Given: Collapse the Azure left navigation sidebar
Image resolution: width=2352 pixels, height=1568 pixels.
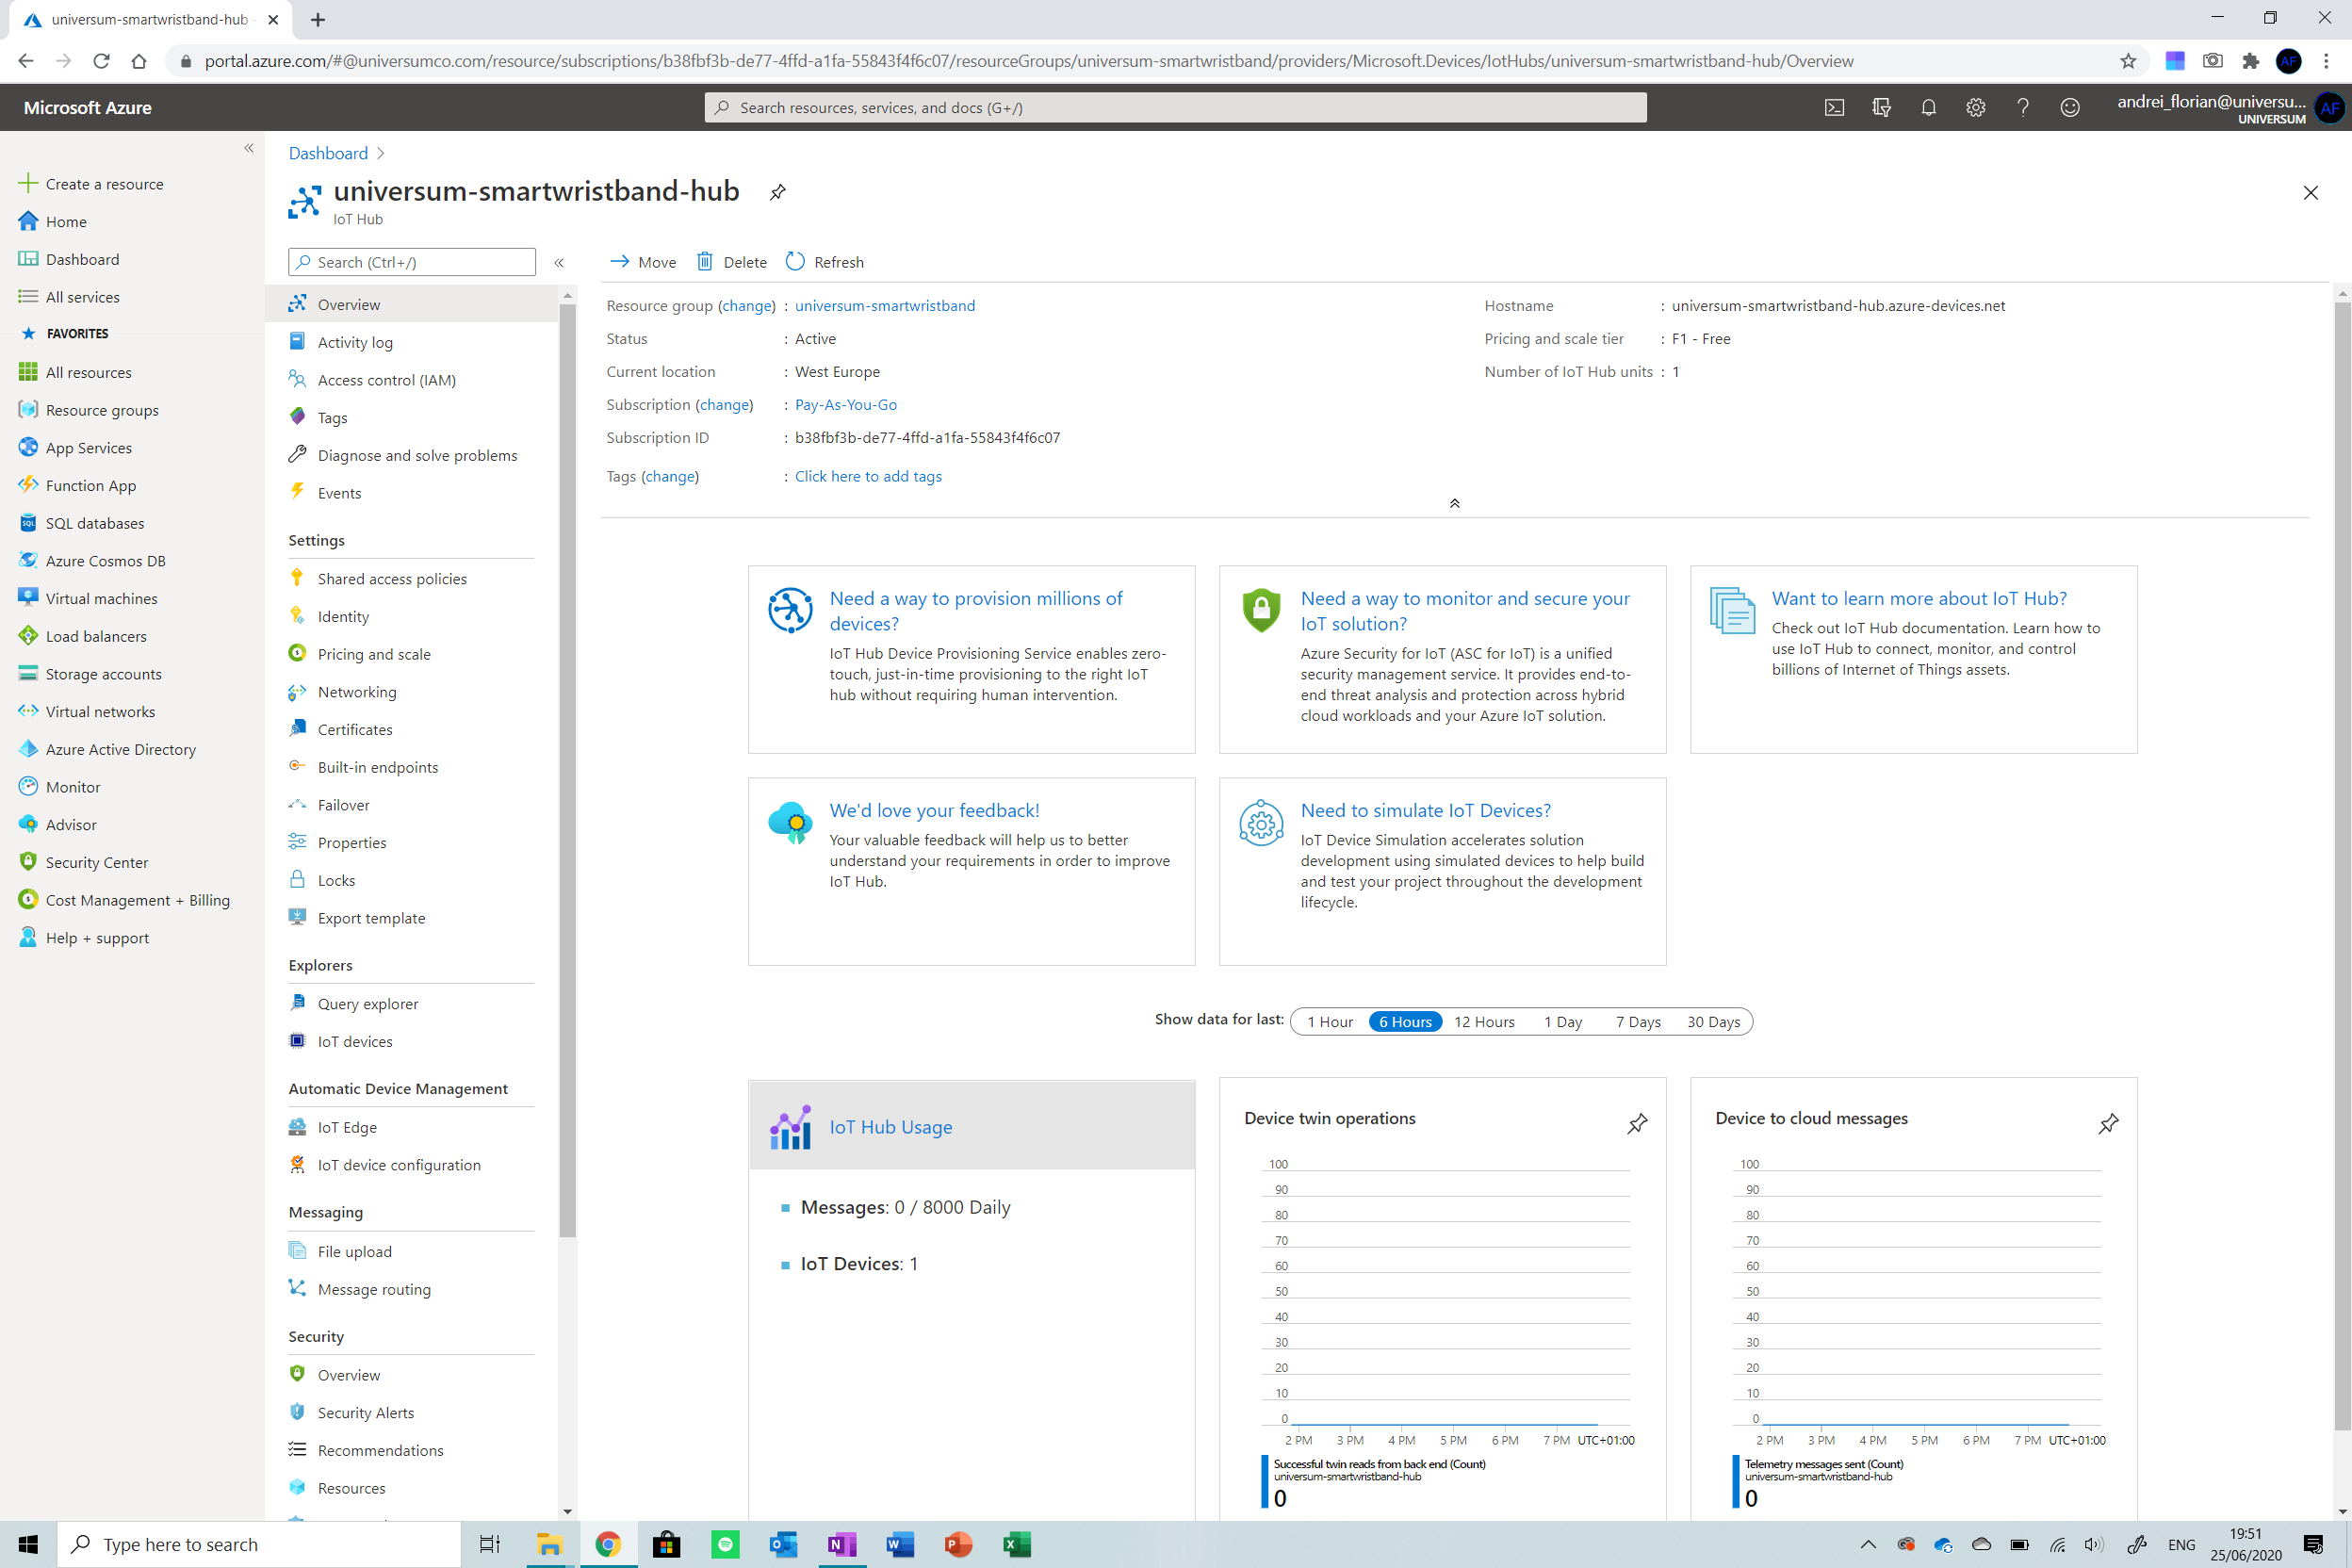Looking at the screenshot, I should 249,148.
